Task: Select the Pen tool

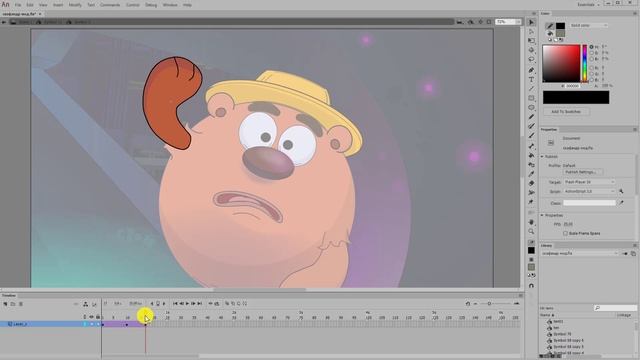Action: click(531, 70)
